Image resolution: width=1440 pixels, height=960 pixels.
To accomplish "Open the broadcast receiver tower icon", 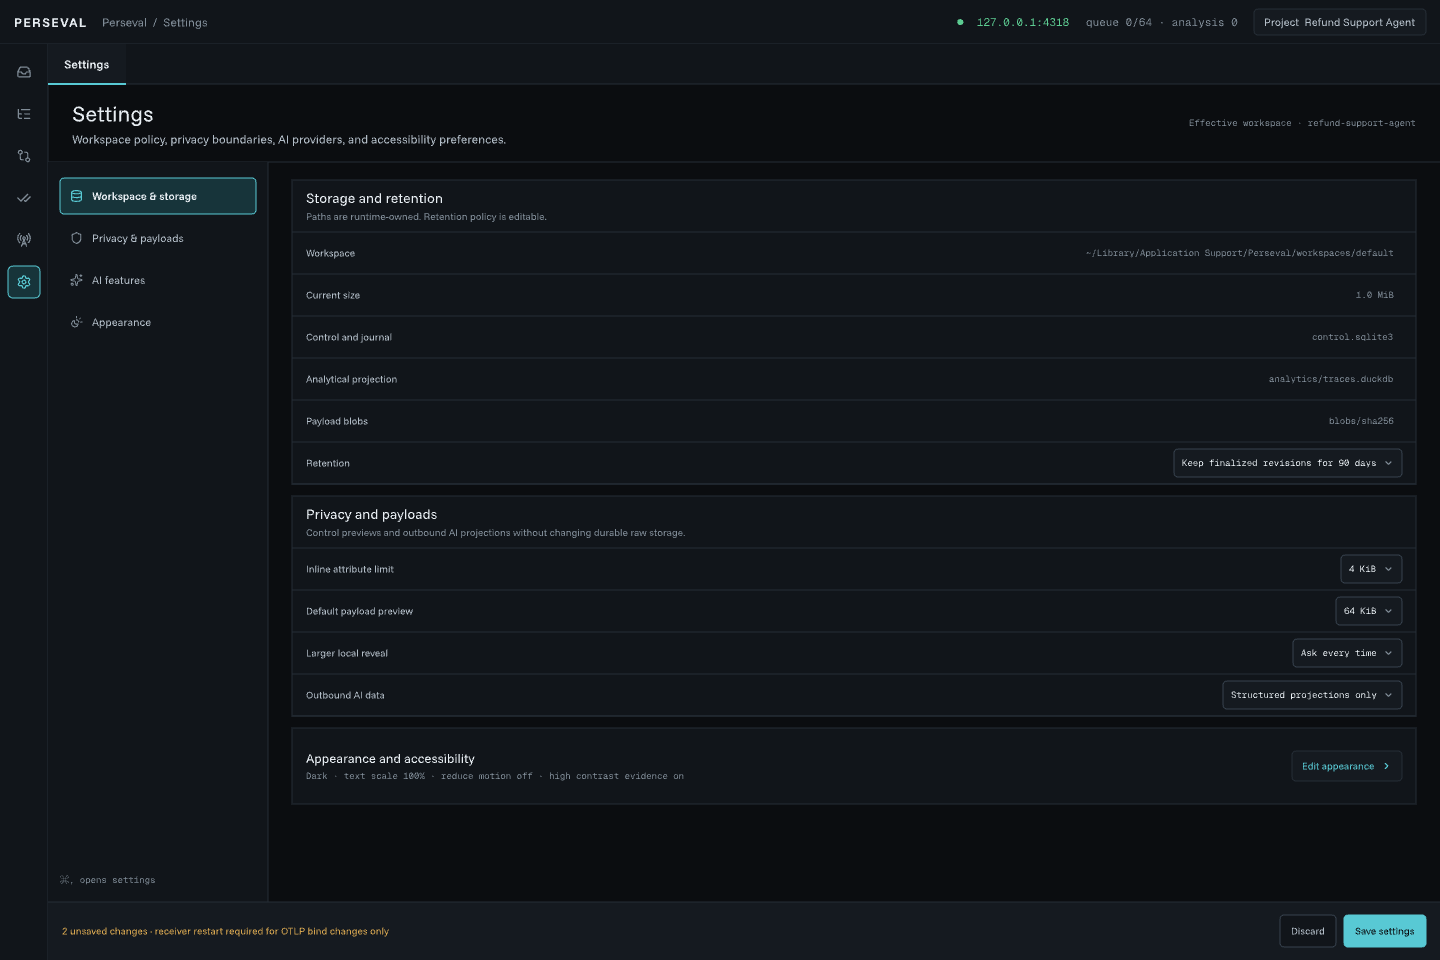I will (24, 240).
